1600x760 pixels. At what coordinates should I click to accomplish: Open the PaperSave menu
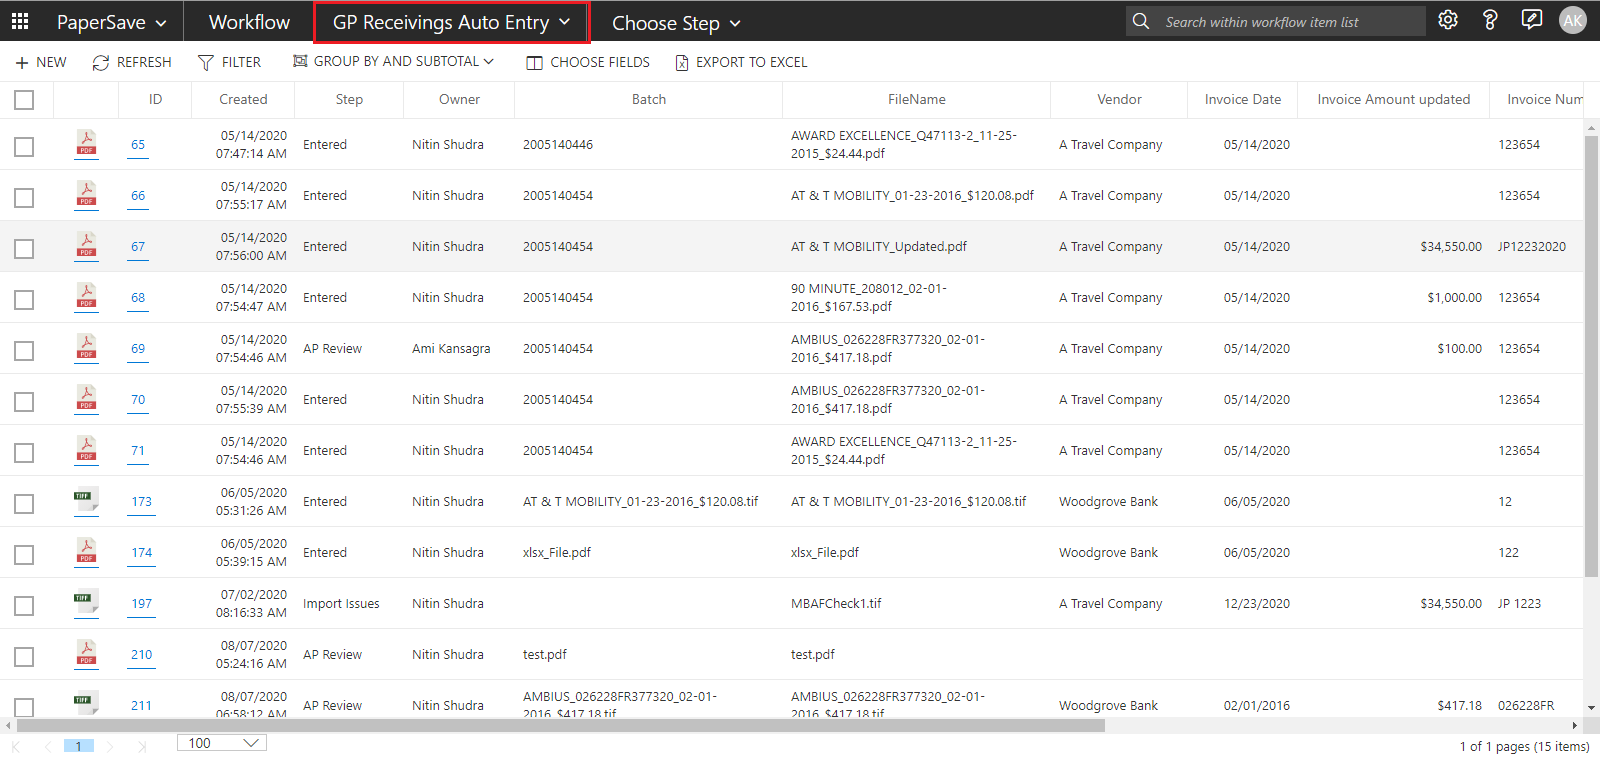[x=111, y=22]
